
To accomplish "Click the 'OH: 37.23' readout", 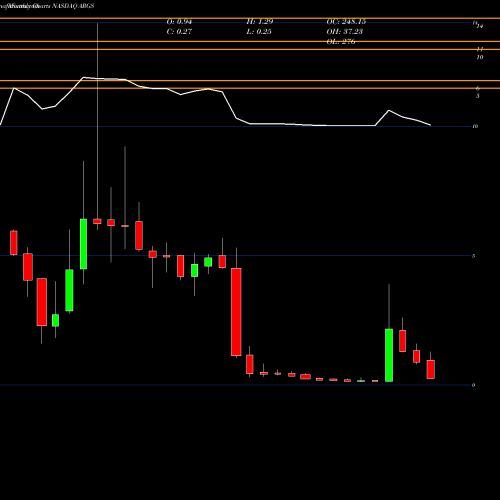I will pos(345,32).
